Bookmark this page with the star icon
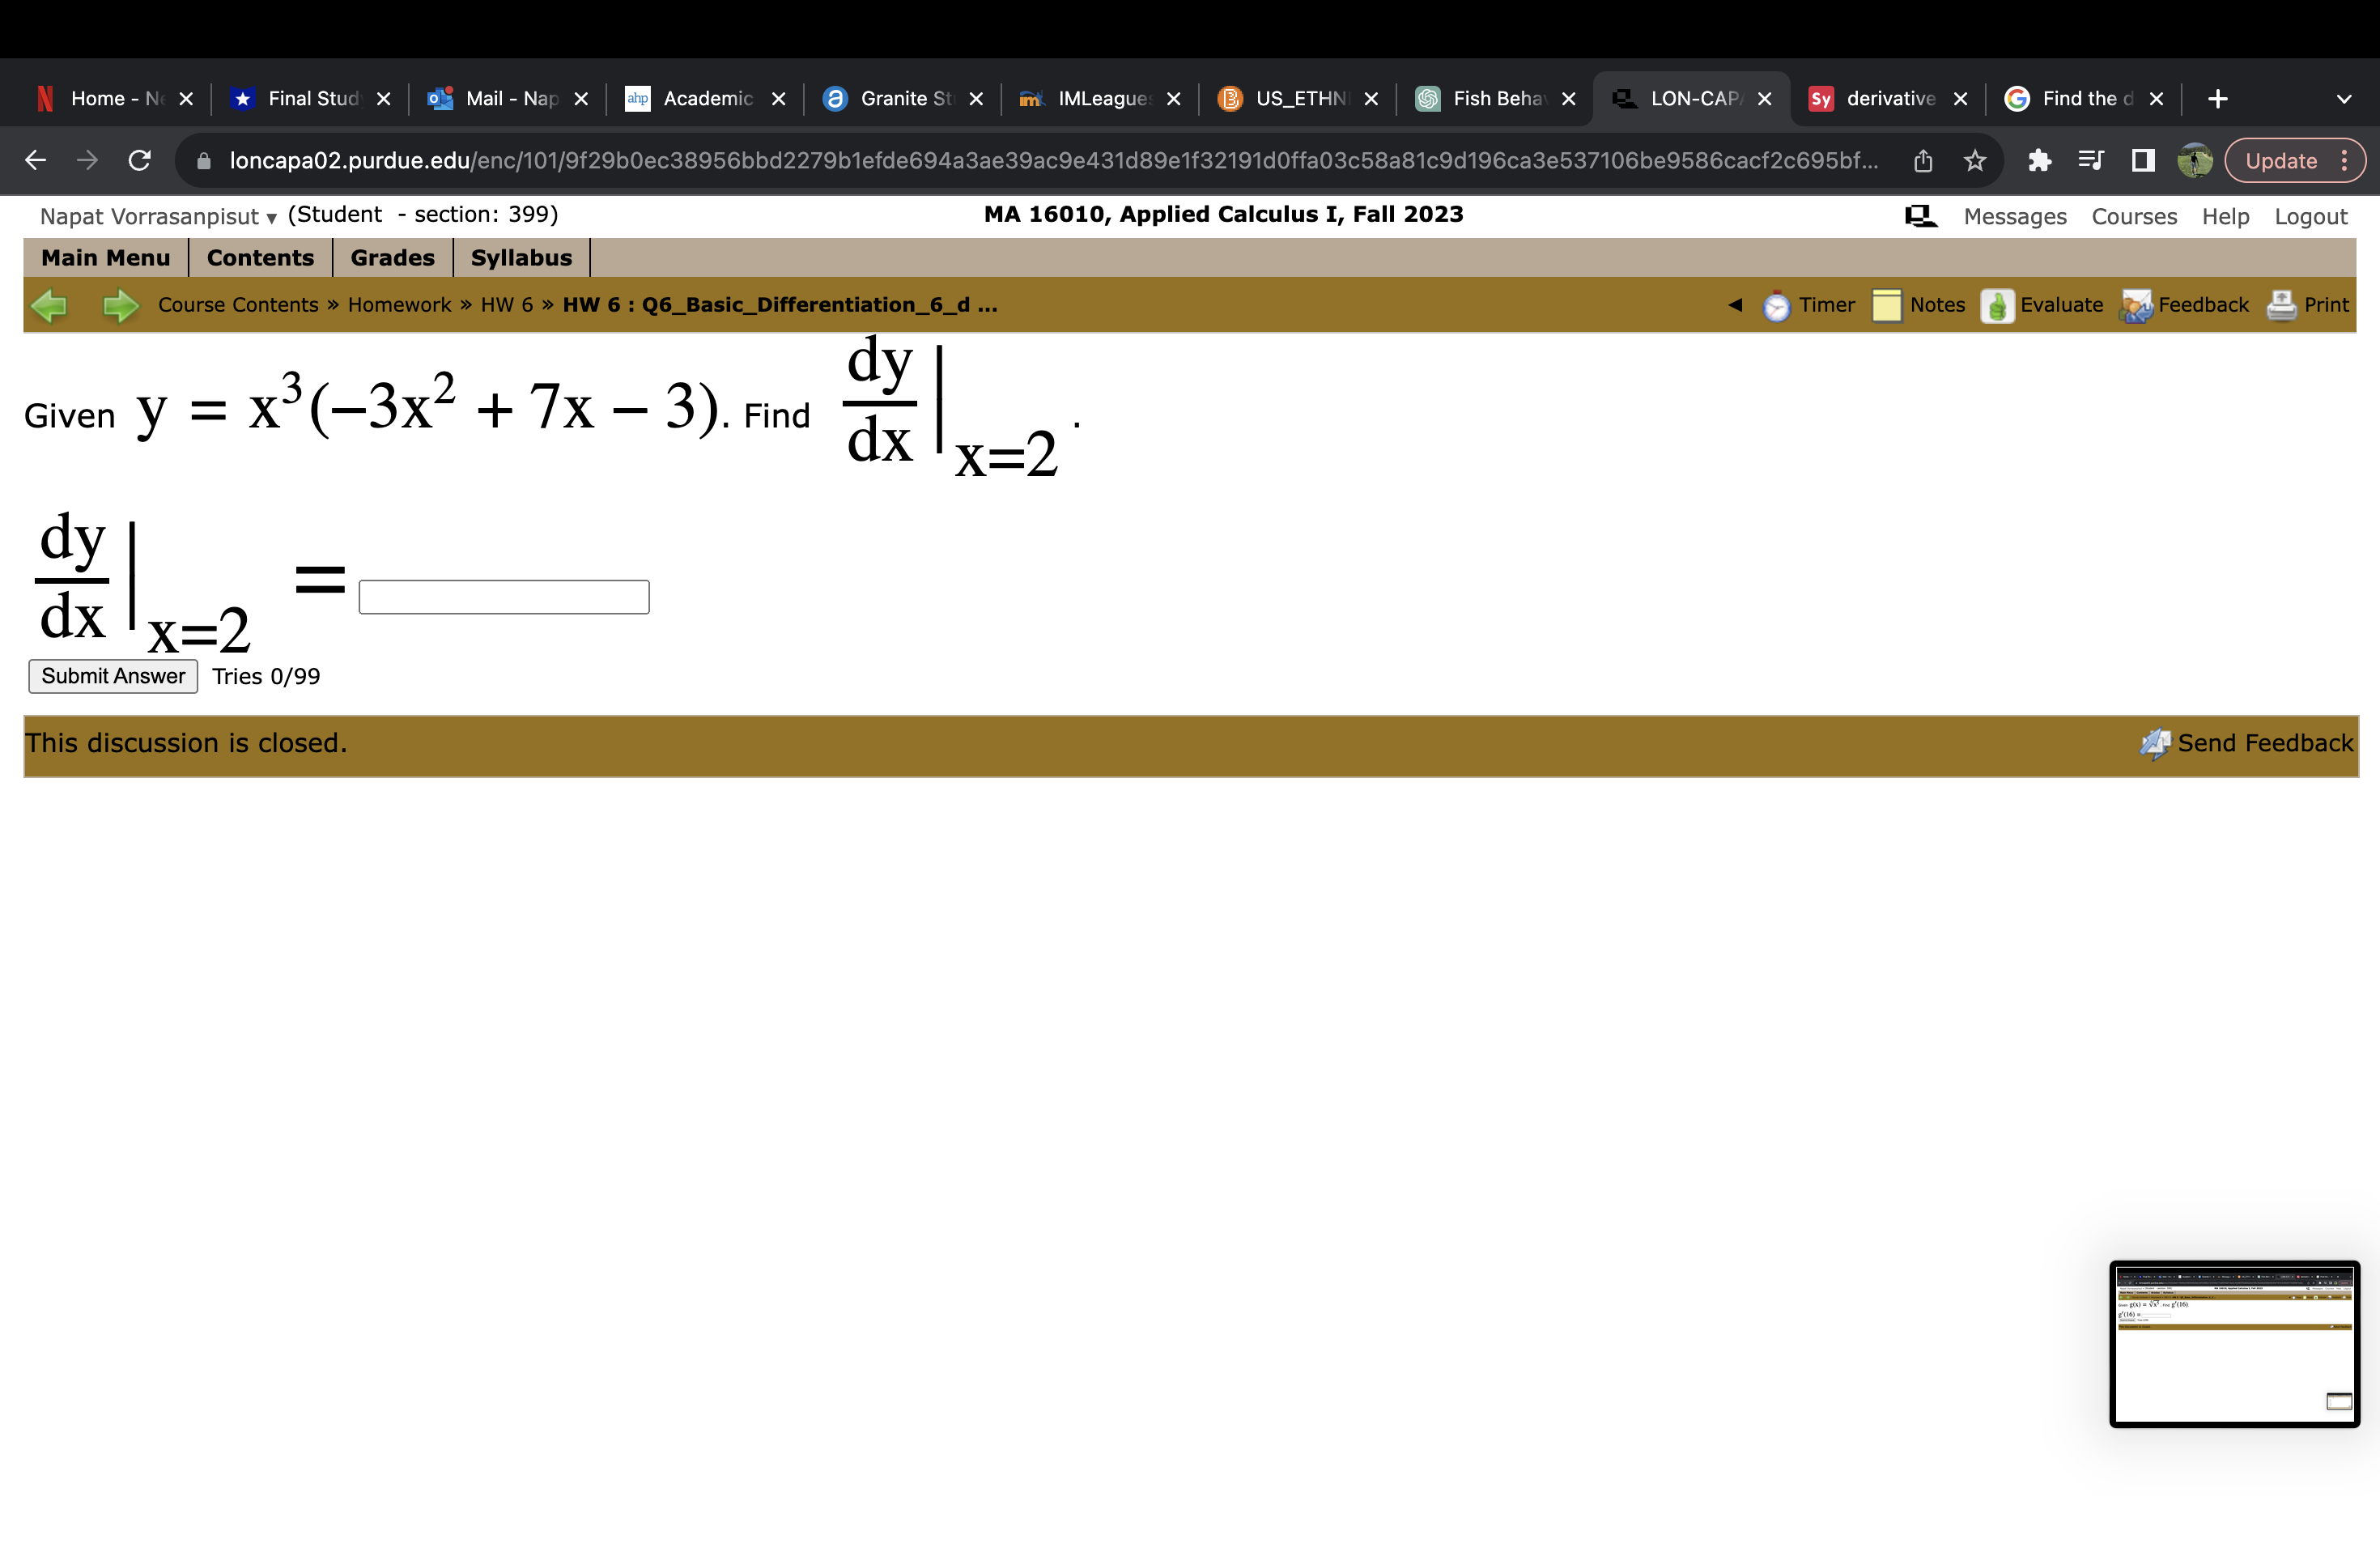 point(1975,160)
